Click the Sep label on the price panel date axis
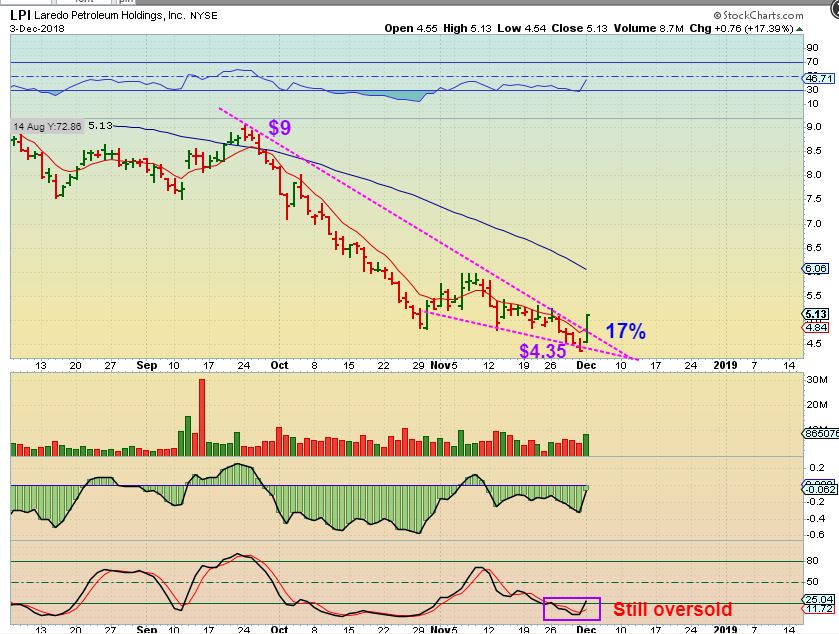The width and height of the screenshot is (839, 634). pos(147,365)
